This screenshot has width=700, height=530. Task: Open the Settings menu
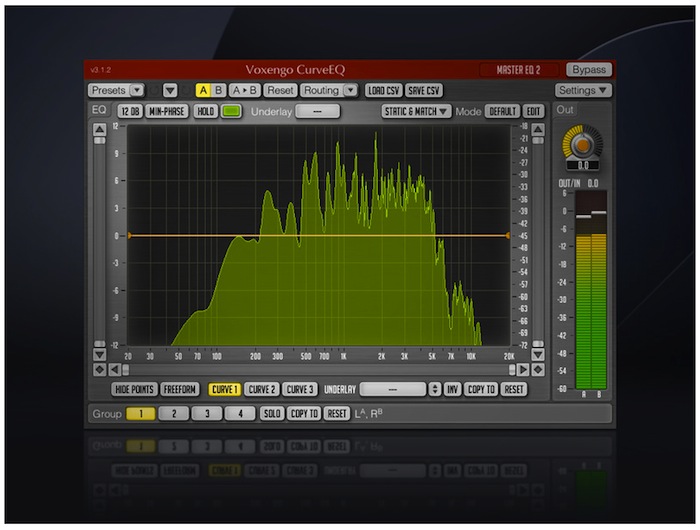click(583, 90)
